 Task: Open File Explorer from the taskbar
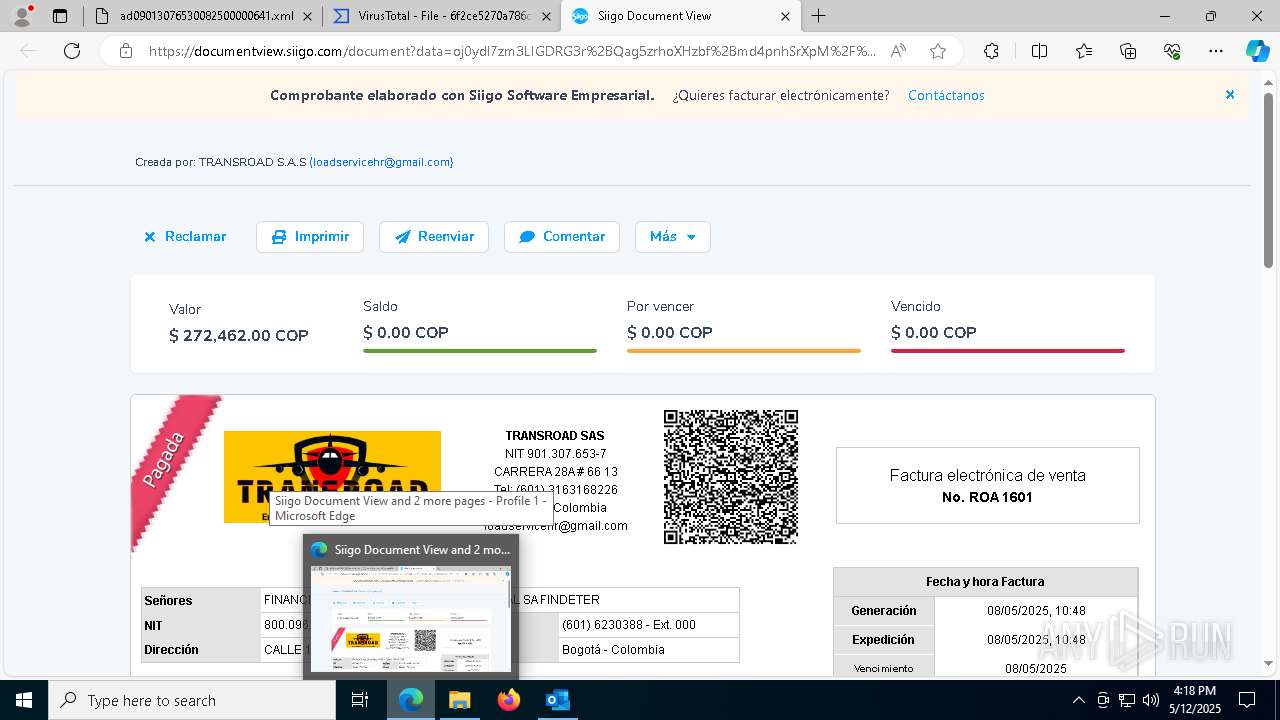click(x=459, y=700)
